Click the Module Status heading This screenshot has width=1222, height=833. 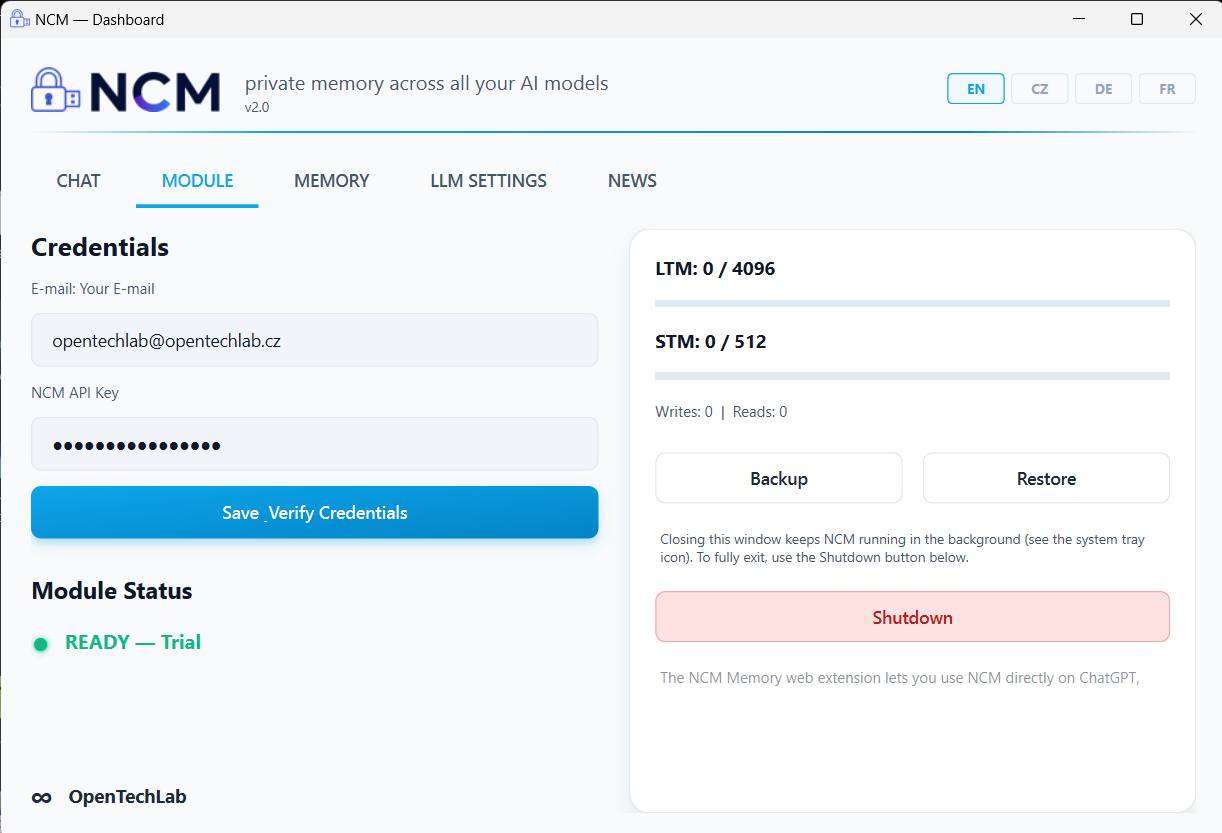pyautogui.click(x=112, y=591)
